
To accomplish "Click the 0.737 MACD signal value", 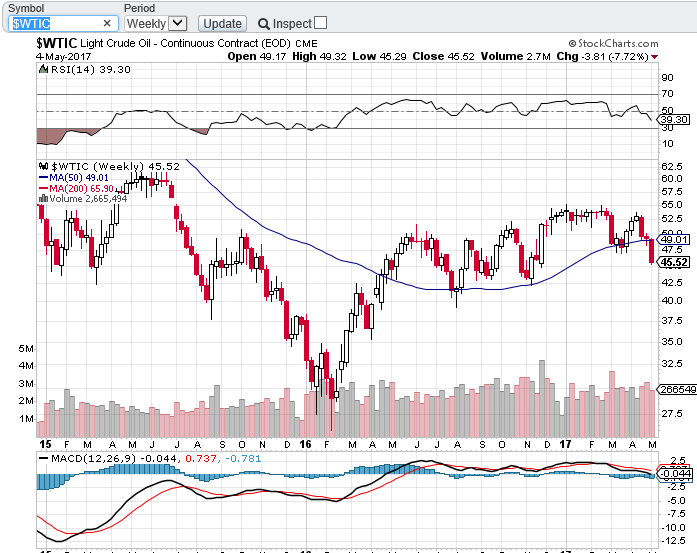I will point(199,458).
